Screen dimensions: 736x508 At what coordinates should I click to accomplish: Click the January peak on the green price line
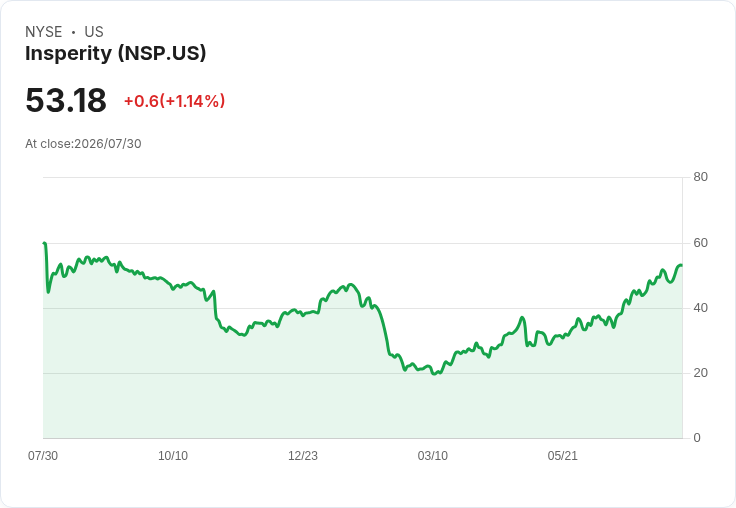(x=351, y=285)
